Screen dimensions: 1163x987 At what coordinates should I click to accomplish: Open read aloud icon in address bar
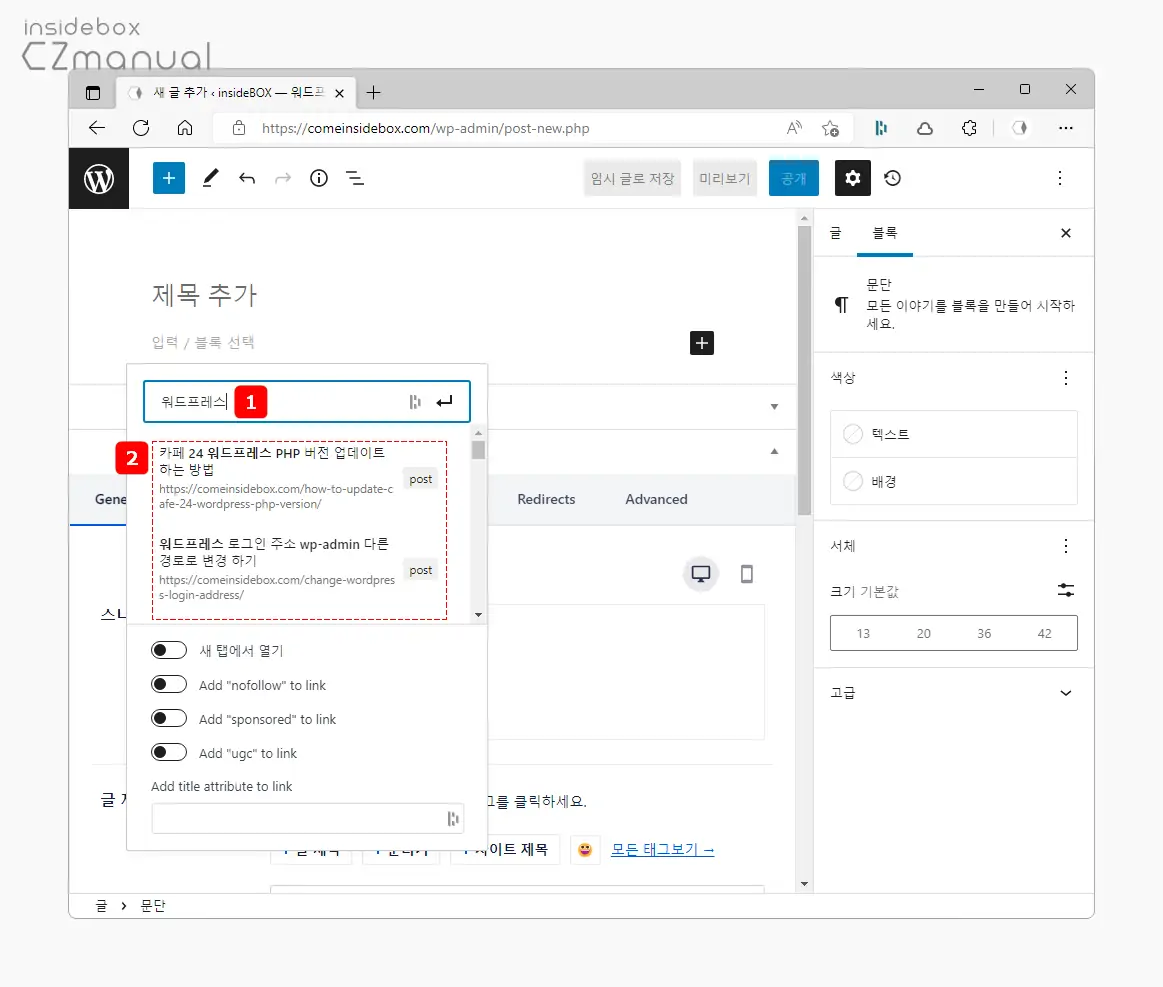pyautogui.click(x=794, y=128)
